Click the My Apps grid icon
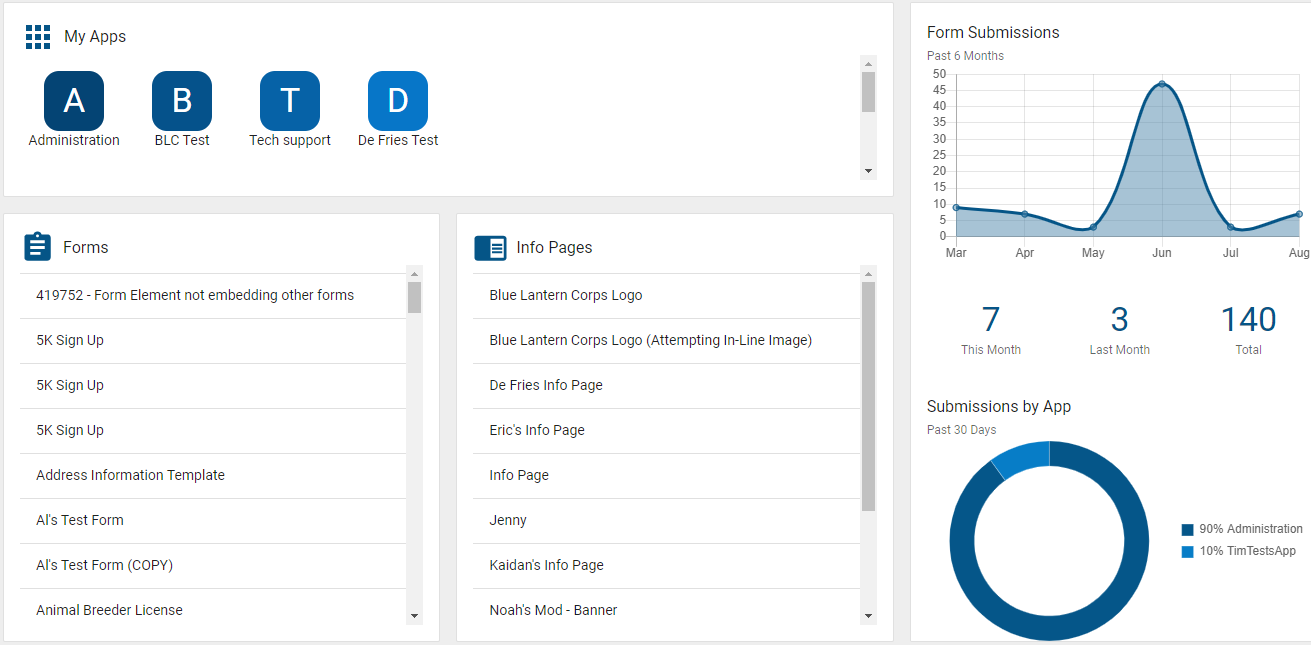Screen dimensions: 1311x645 tap(38, 37)
